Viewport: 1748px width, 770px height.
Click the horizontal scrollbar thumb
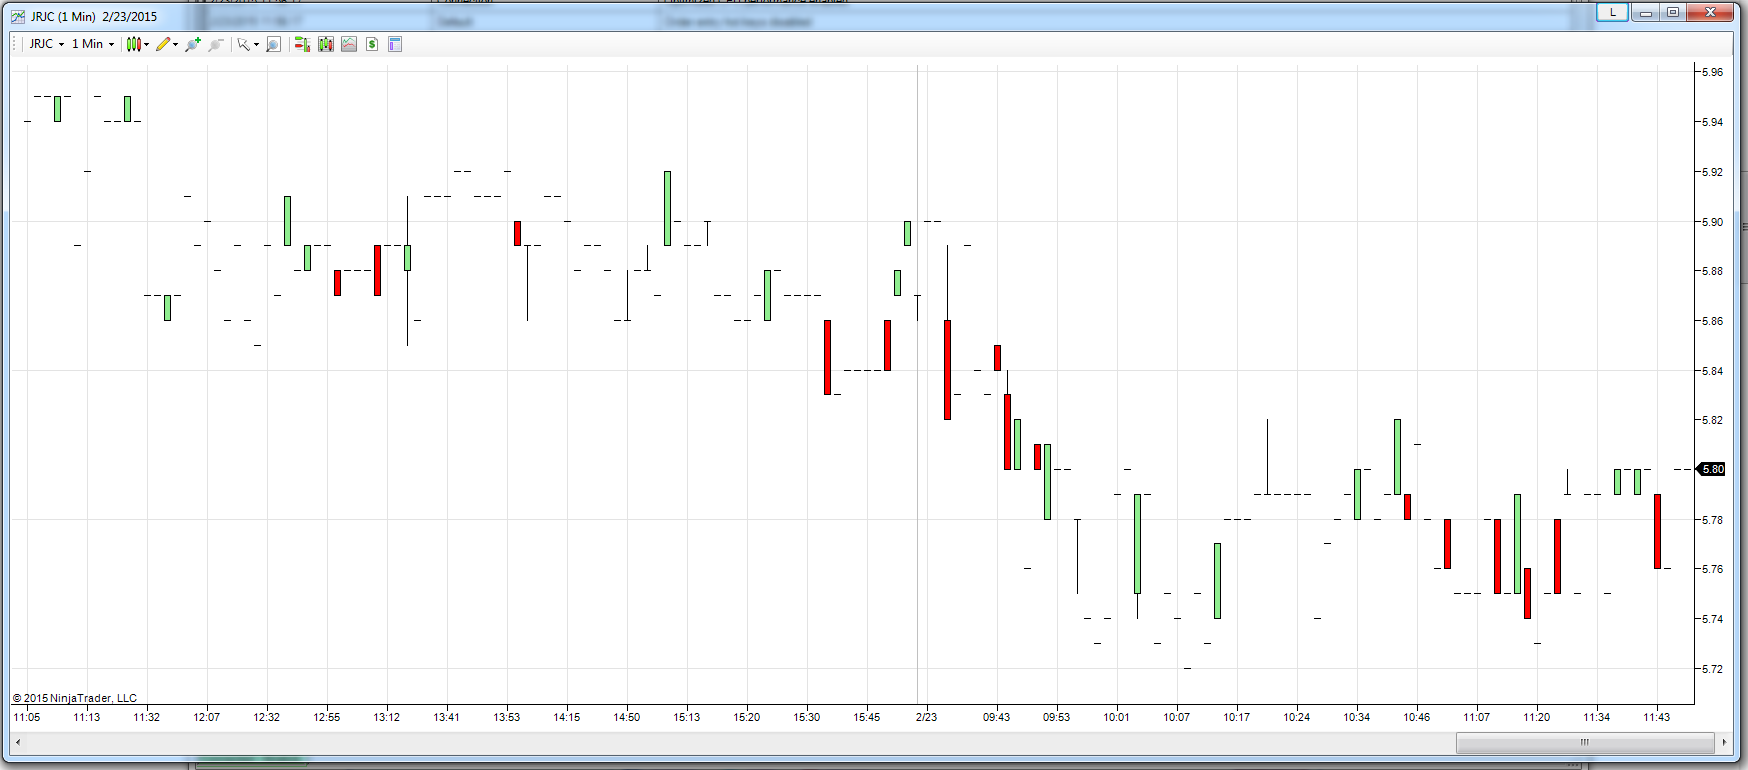[1585, 742]
